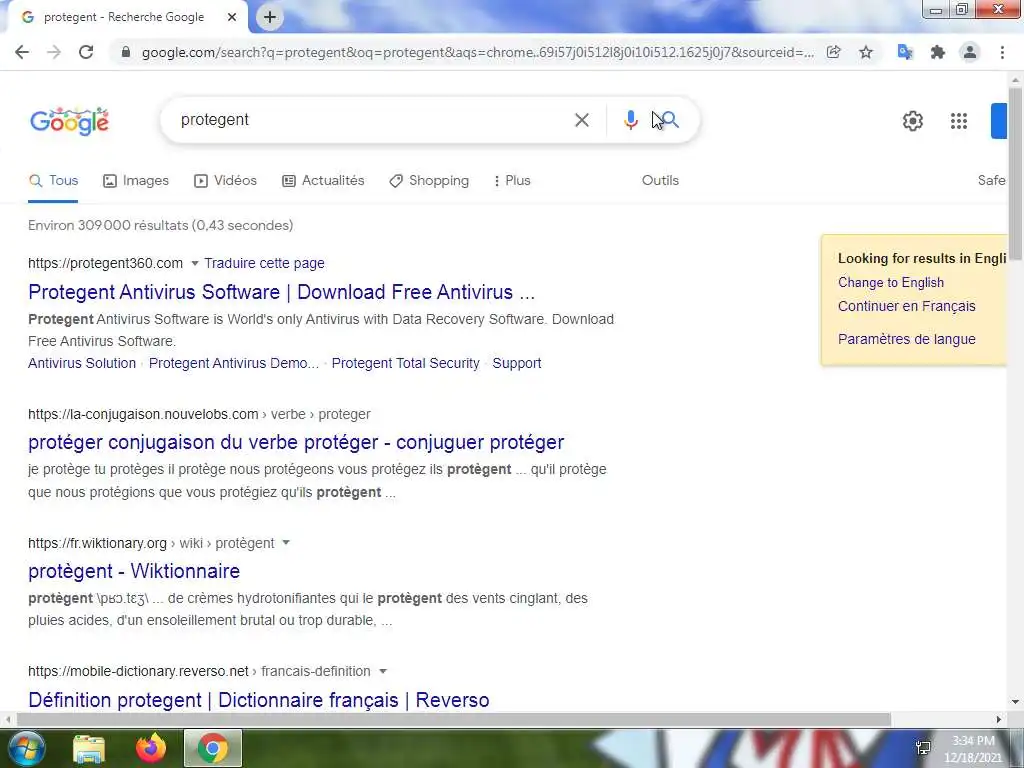Share this page via address bar icon
The image size is (1024, 768).
click(834, 52)
